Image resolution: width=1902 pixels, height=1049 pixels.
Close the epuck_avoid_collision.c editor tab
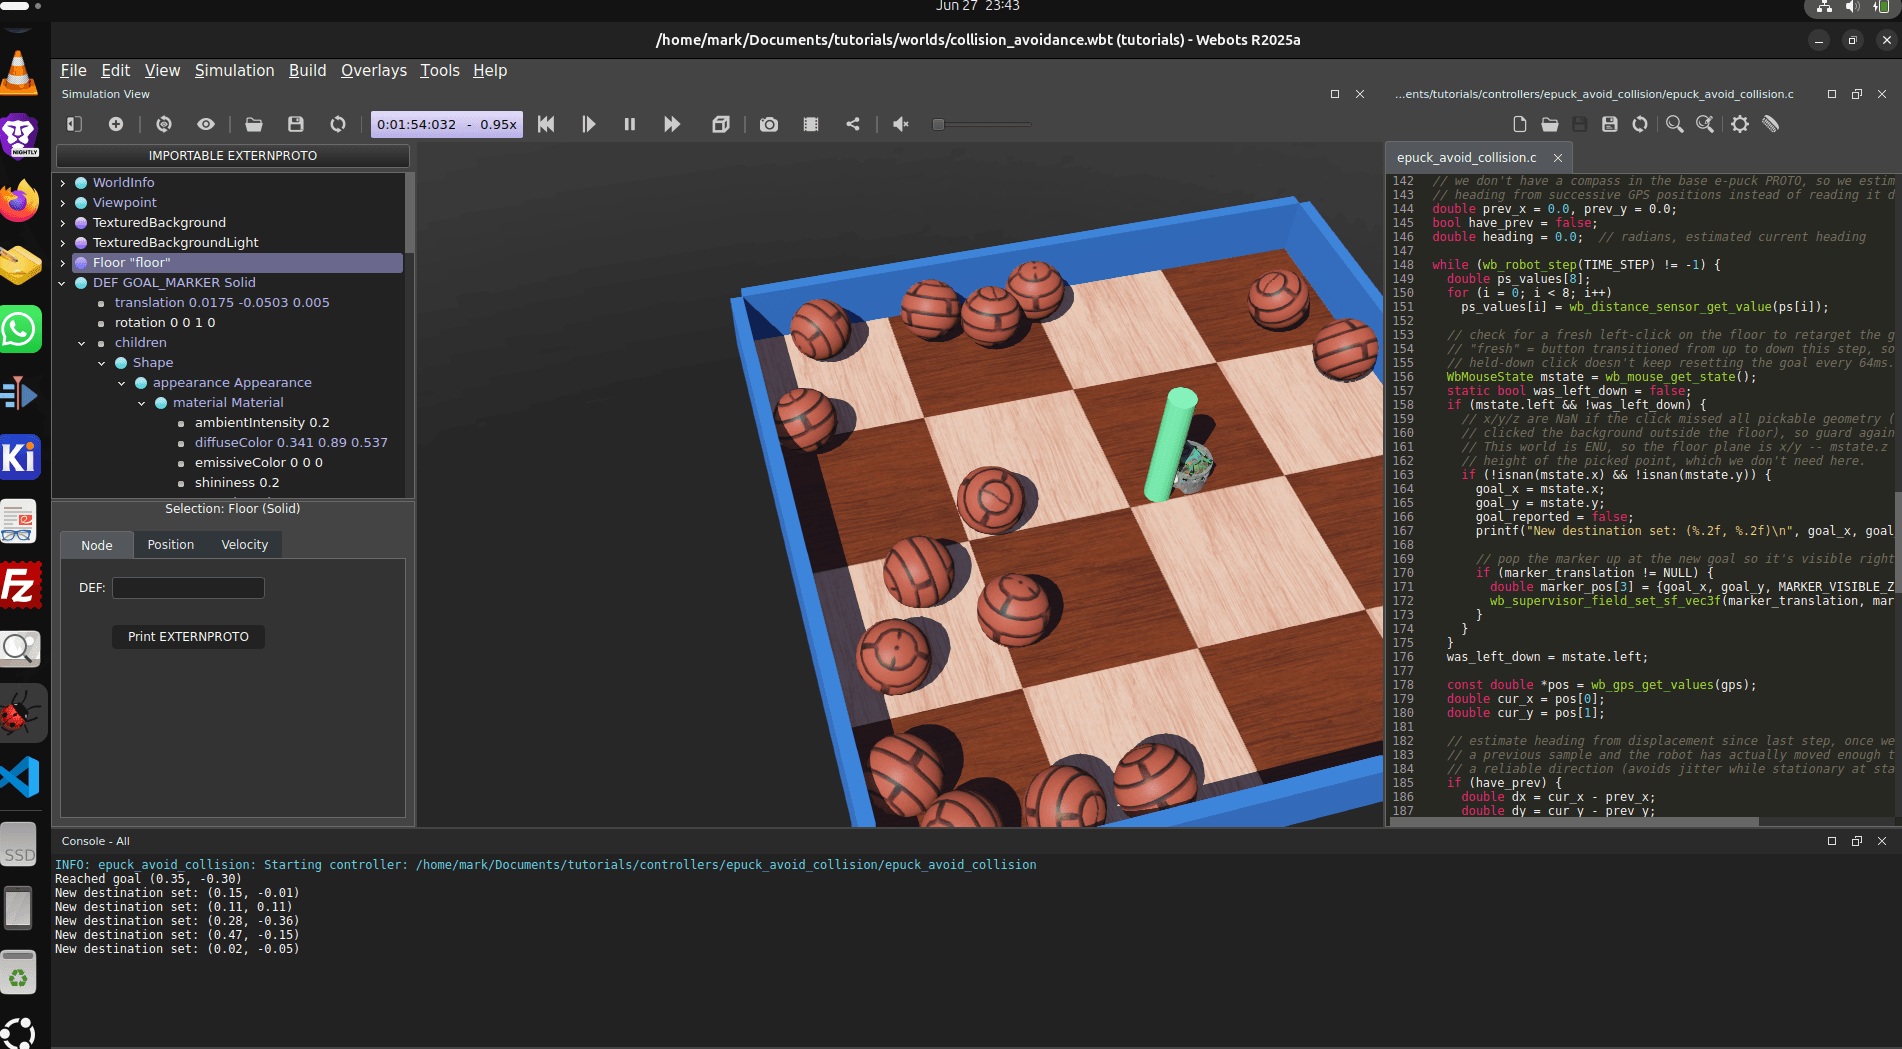1558,158
